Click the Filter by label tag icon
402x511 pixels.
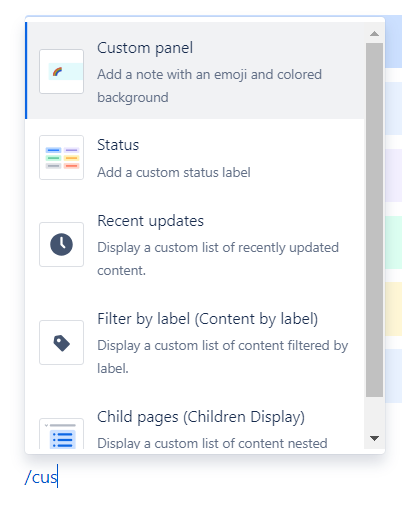(x=61, y=342)
